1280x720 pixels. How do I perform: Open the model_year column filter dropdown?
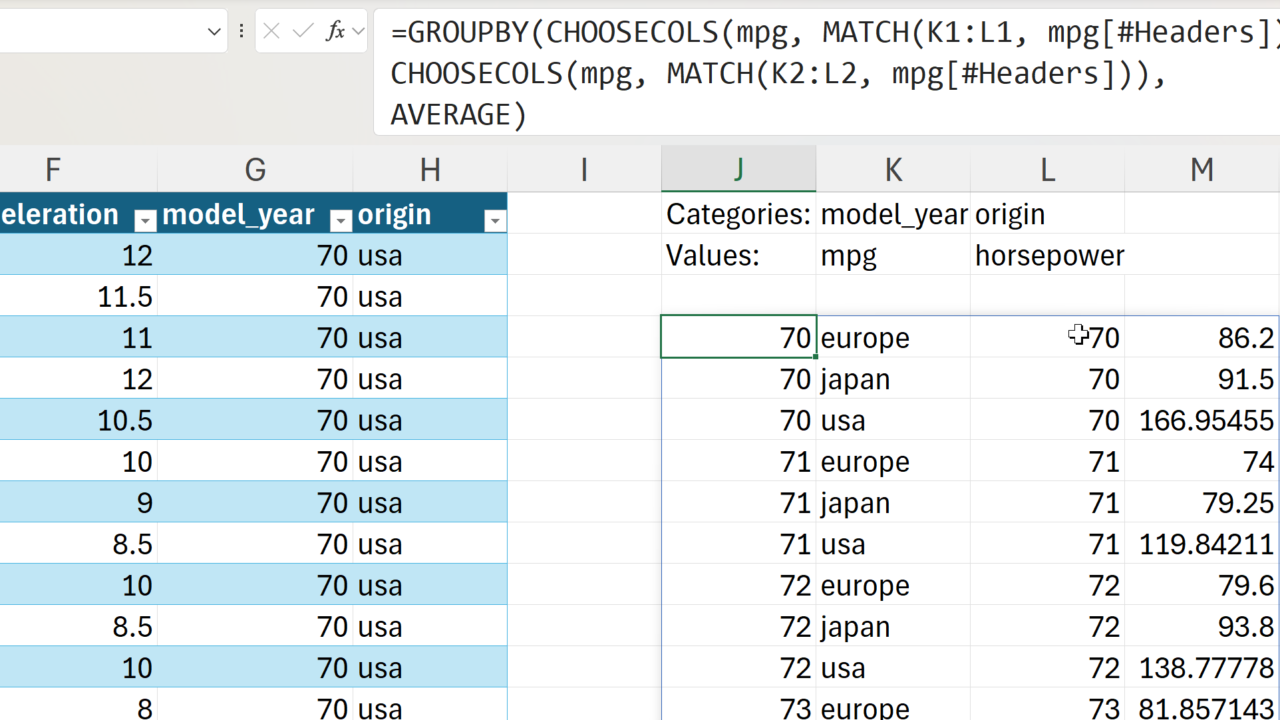(x=341, y=221)
